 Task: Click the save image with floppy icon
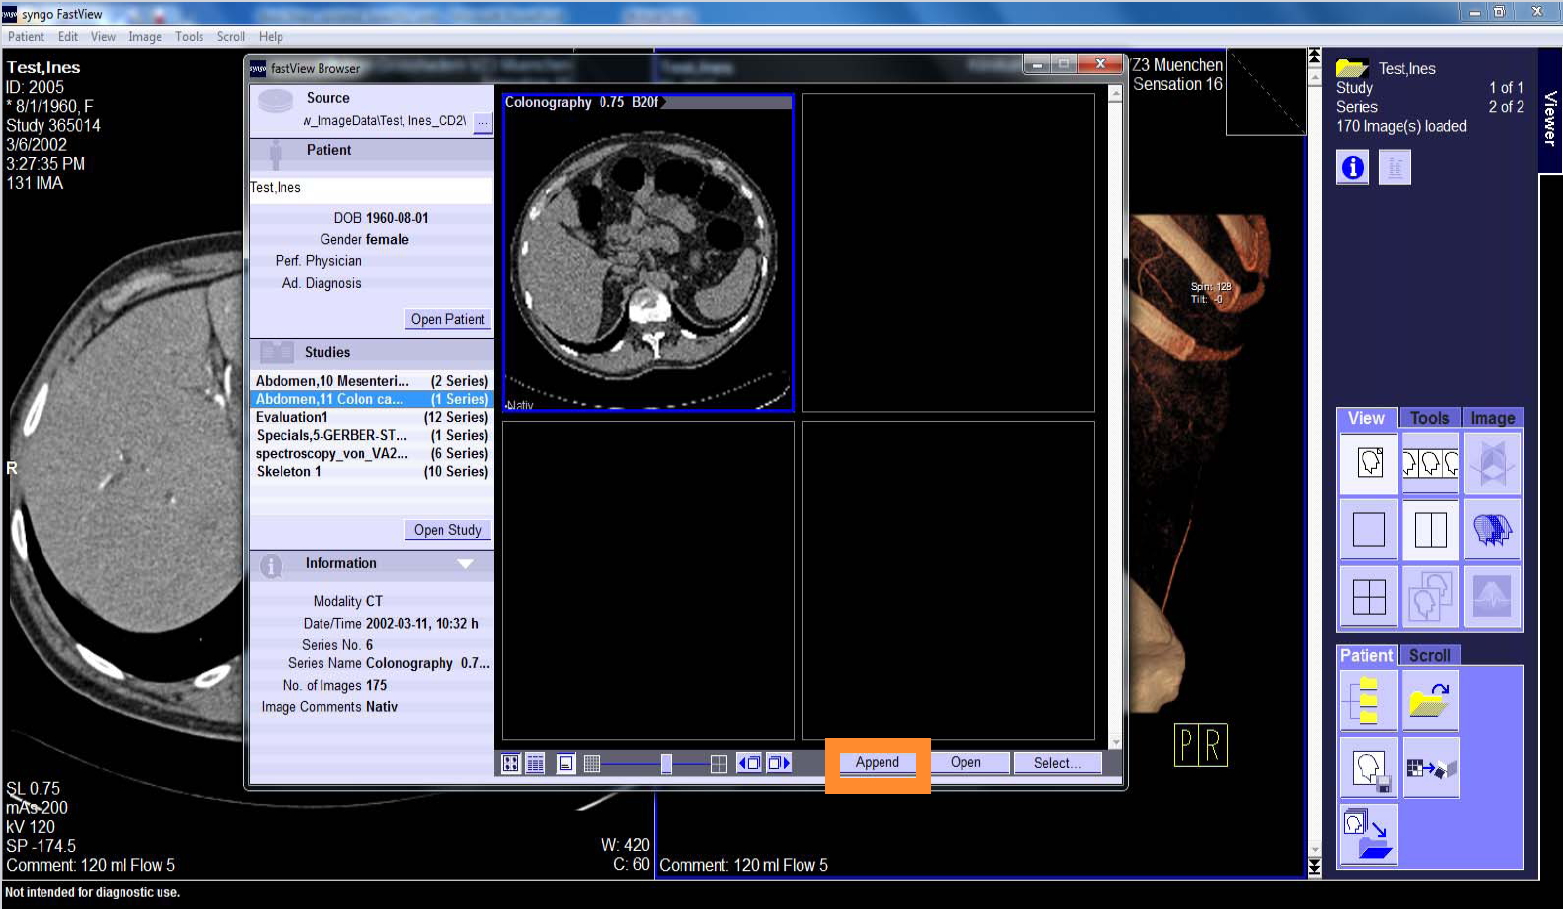point(1369,768)
